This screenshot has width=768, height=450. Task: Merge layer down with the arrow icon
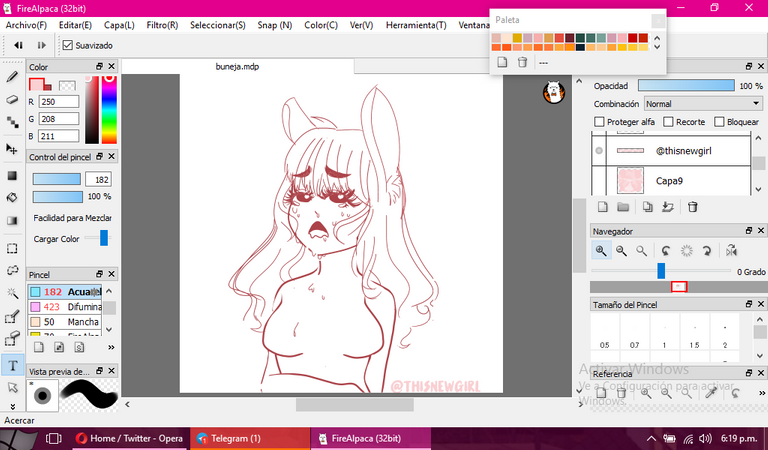point(668,207)
